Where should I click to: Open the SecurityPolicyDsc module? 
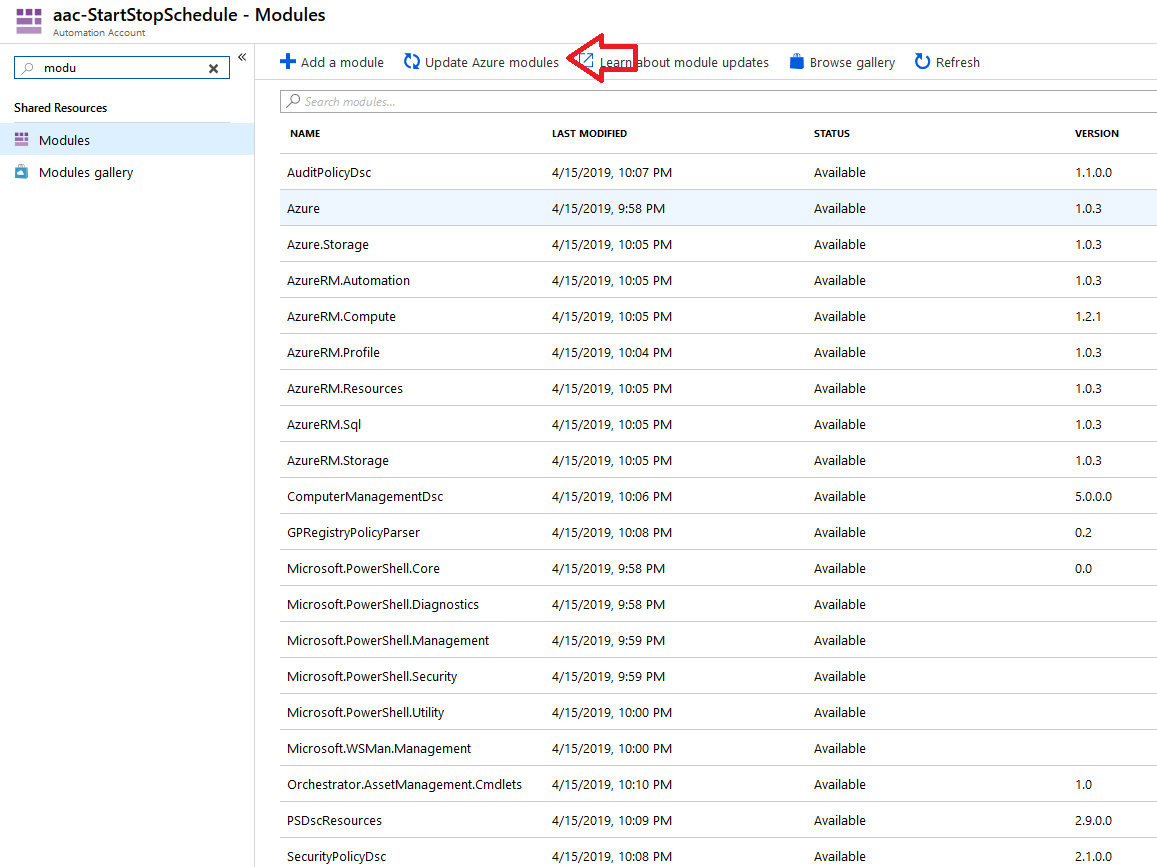click(336, 857)
